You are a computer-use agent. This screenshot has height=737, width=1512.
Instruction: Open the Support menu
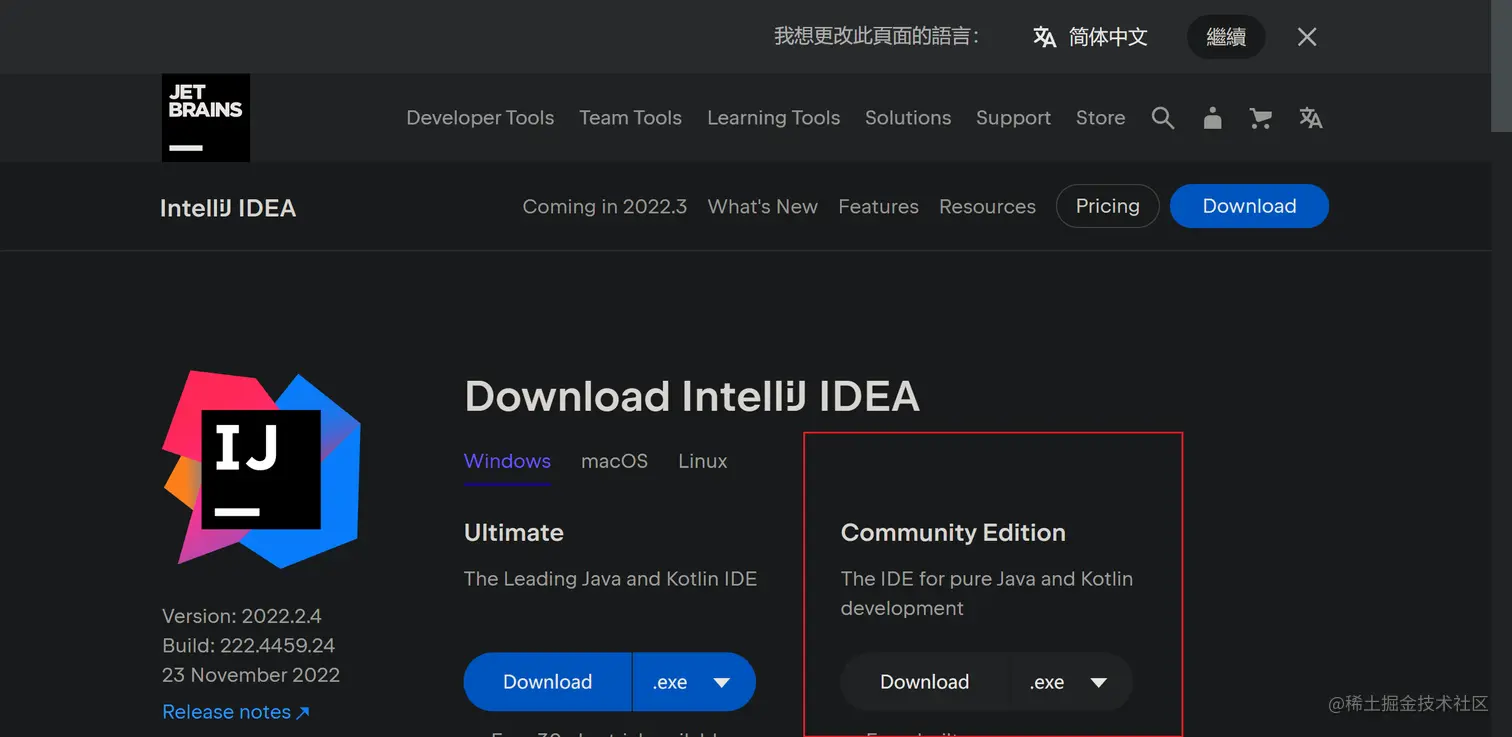1013,118
